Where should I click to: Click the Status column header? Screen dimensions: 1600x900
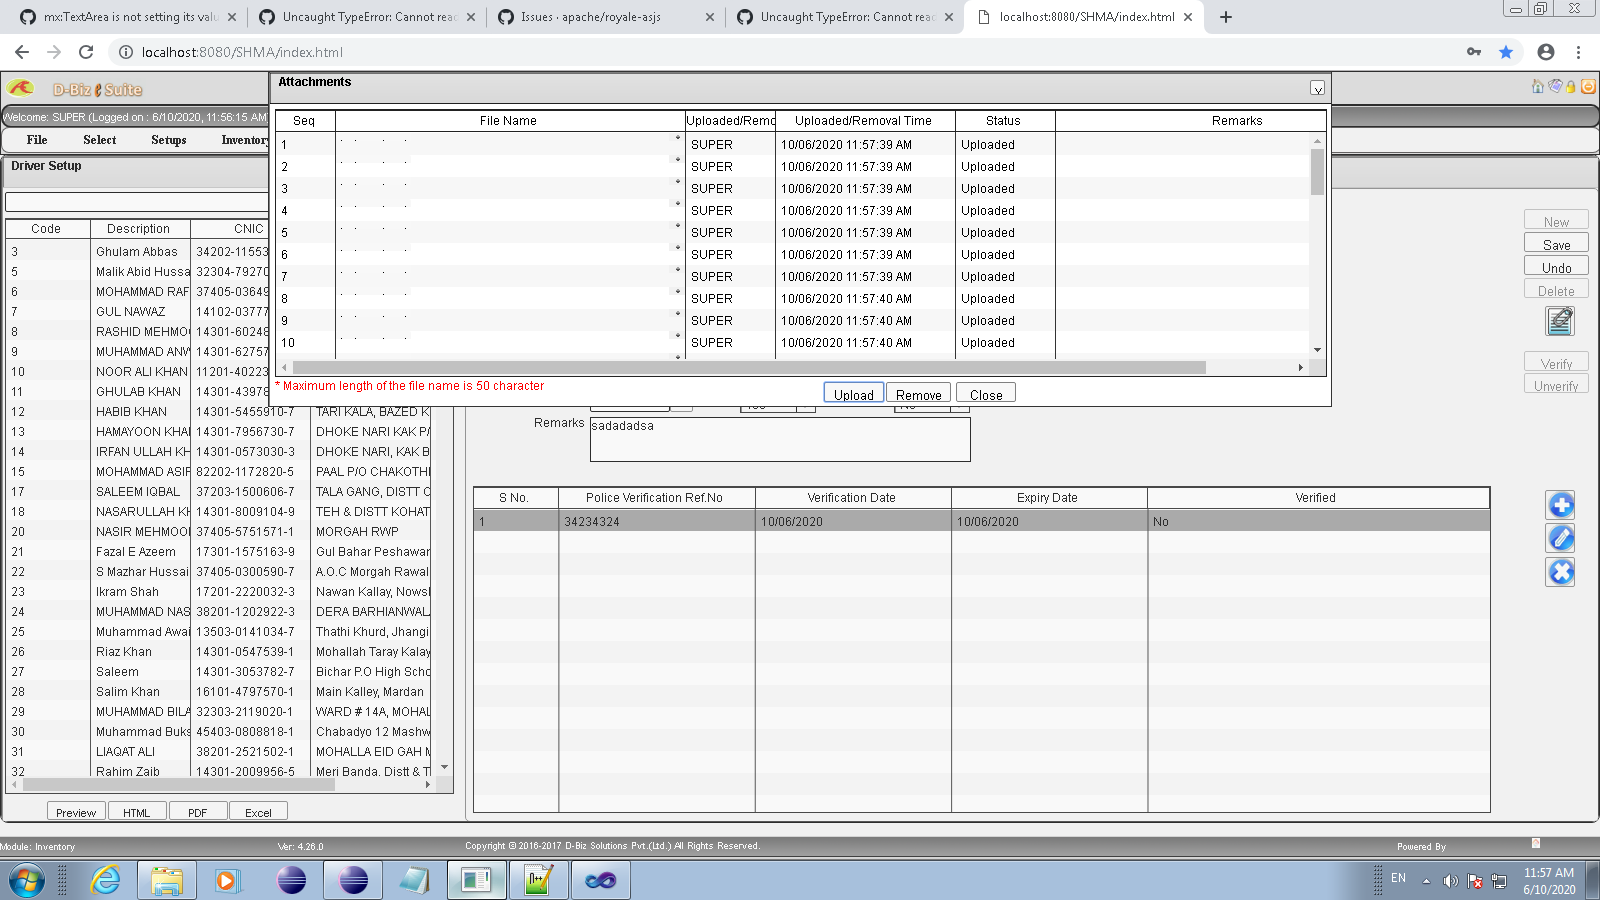click(1004, 120)
